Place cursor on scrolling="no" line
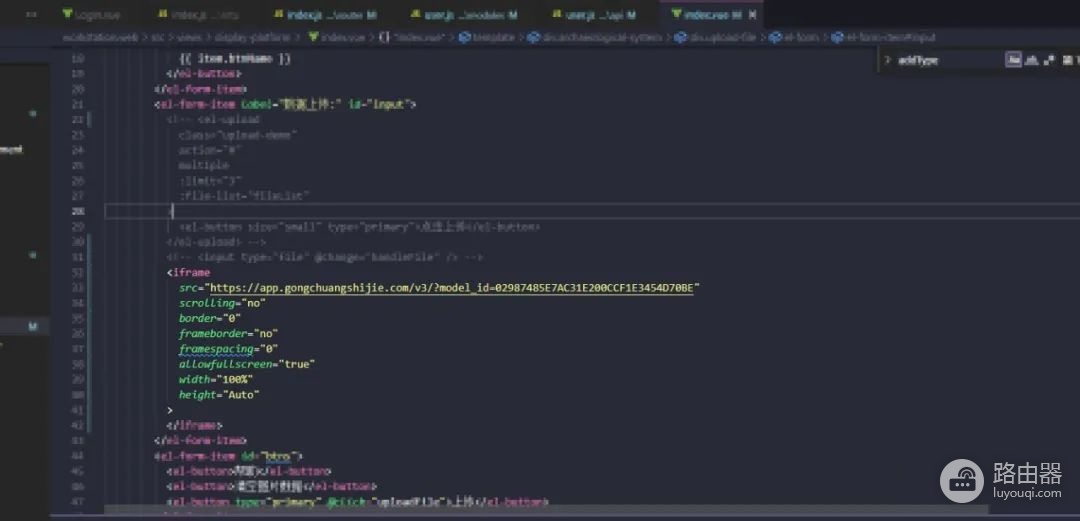 pos(222,303)
